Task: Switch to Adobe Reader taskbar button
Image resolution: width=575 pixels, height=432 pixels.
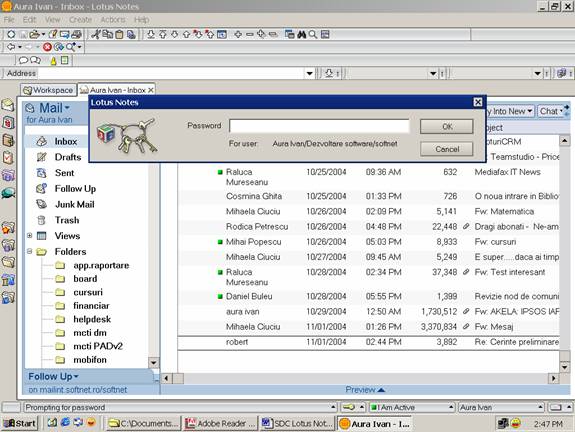Action: [220, 424]
